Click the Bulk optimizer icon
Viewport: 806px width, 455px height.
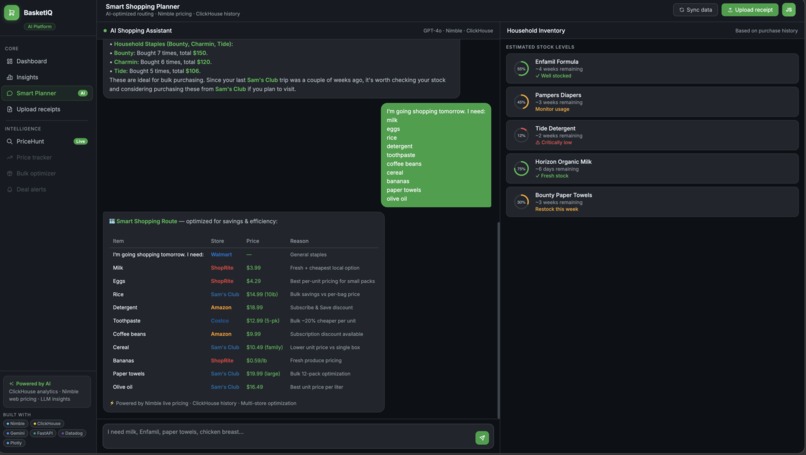coord(9,173)
